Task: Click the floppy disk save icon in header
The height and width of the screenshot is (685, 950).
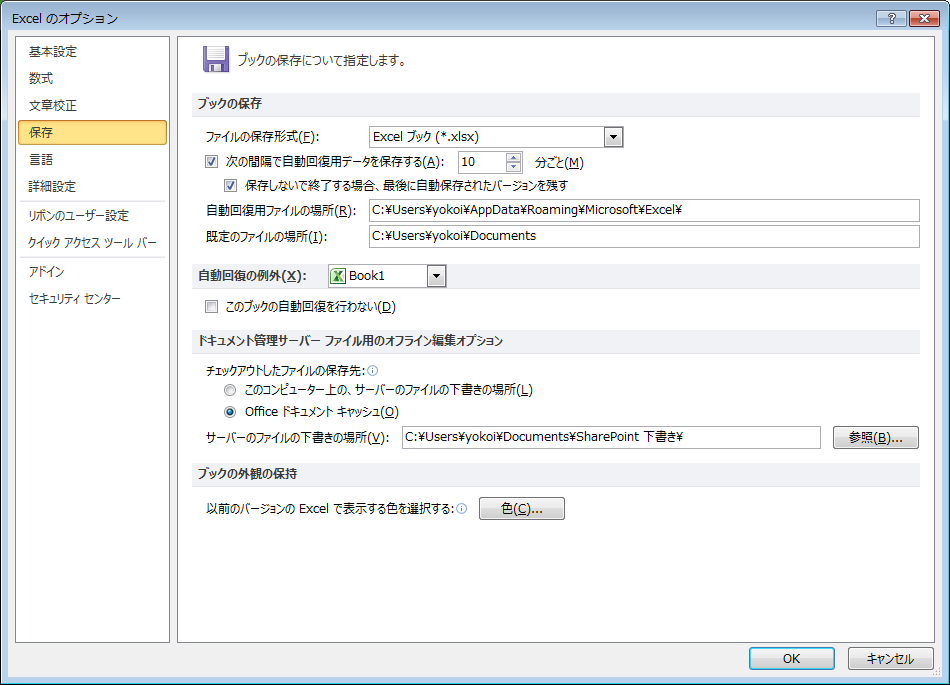Action: [215, 59]
